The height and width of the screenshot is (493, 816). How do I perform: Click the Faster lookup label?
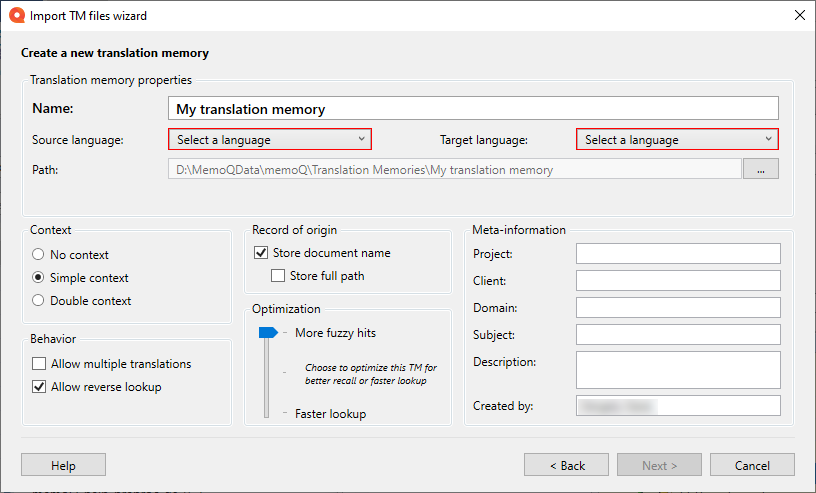coord(330,414)
